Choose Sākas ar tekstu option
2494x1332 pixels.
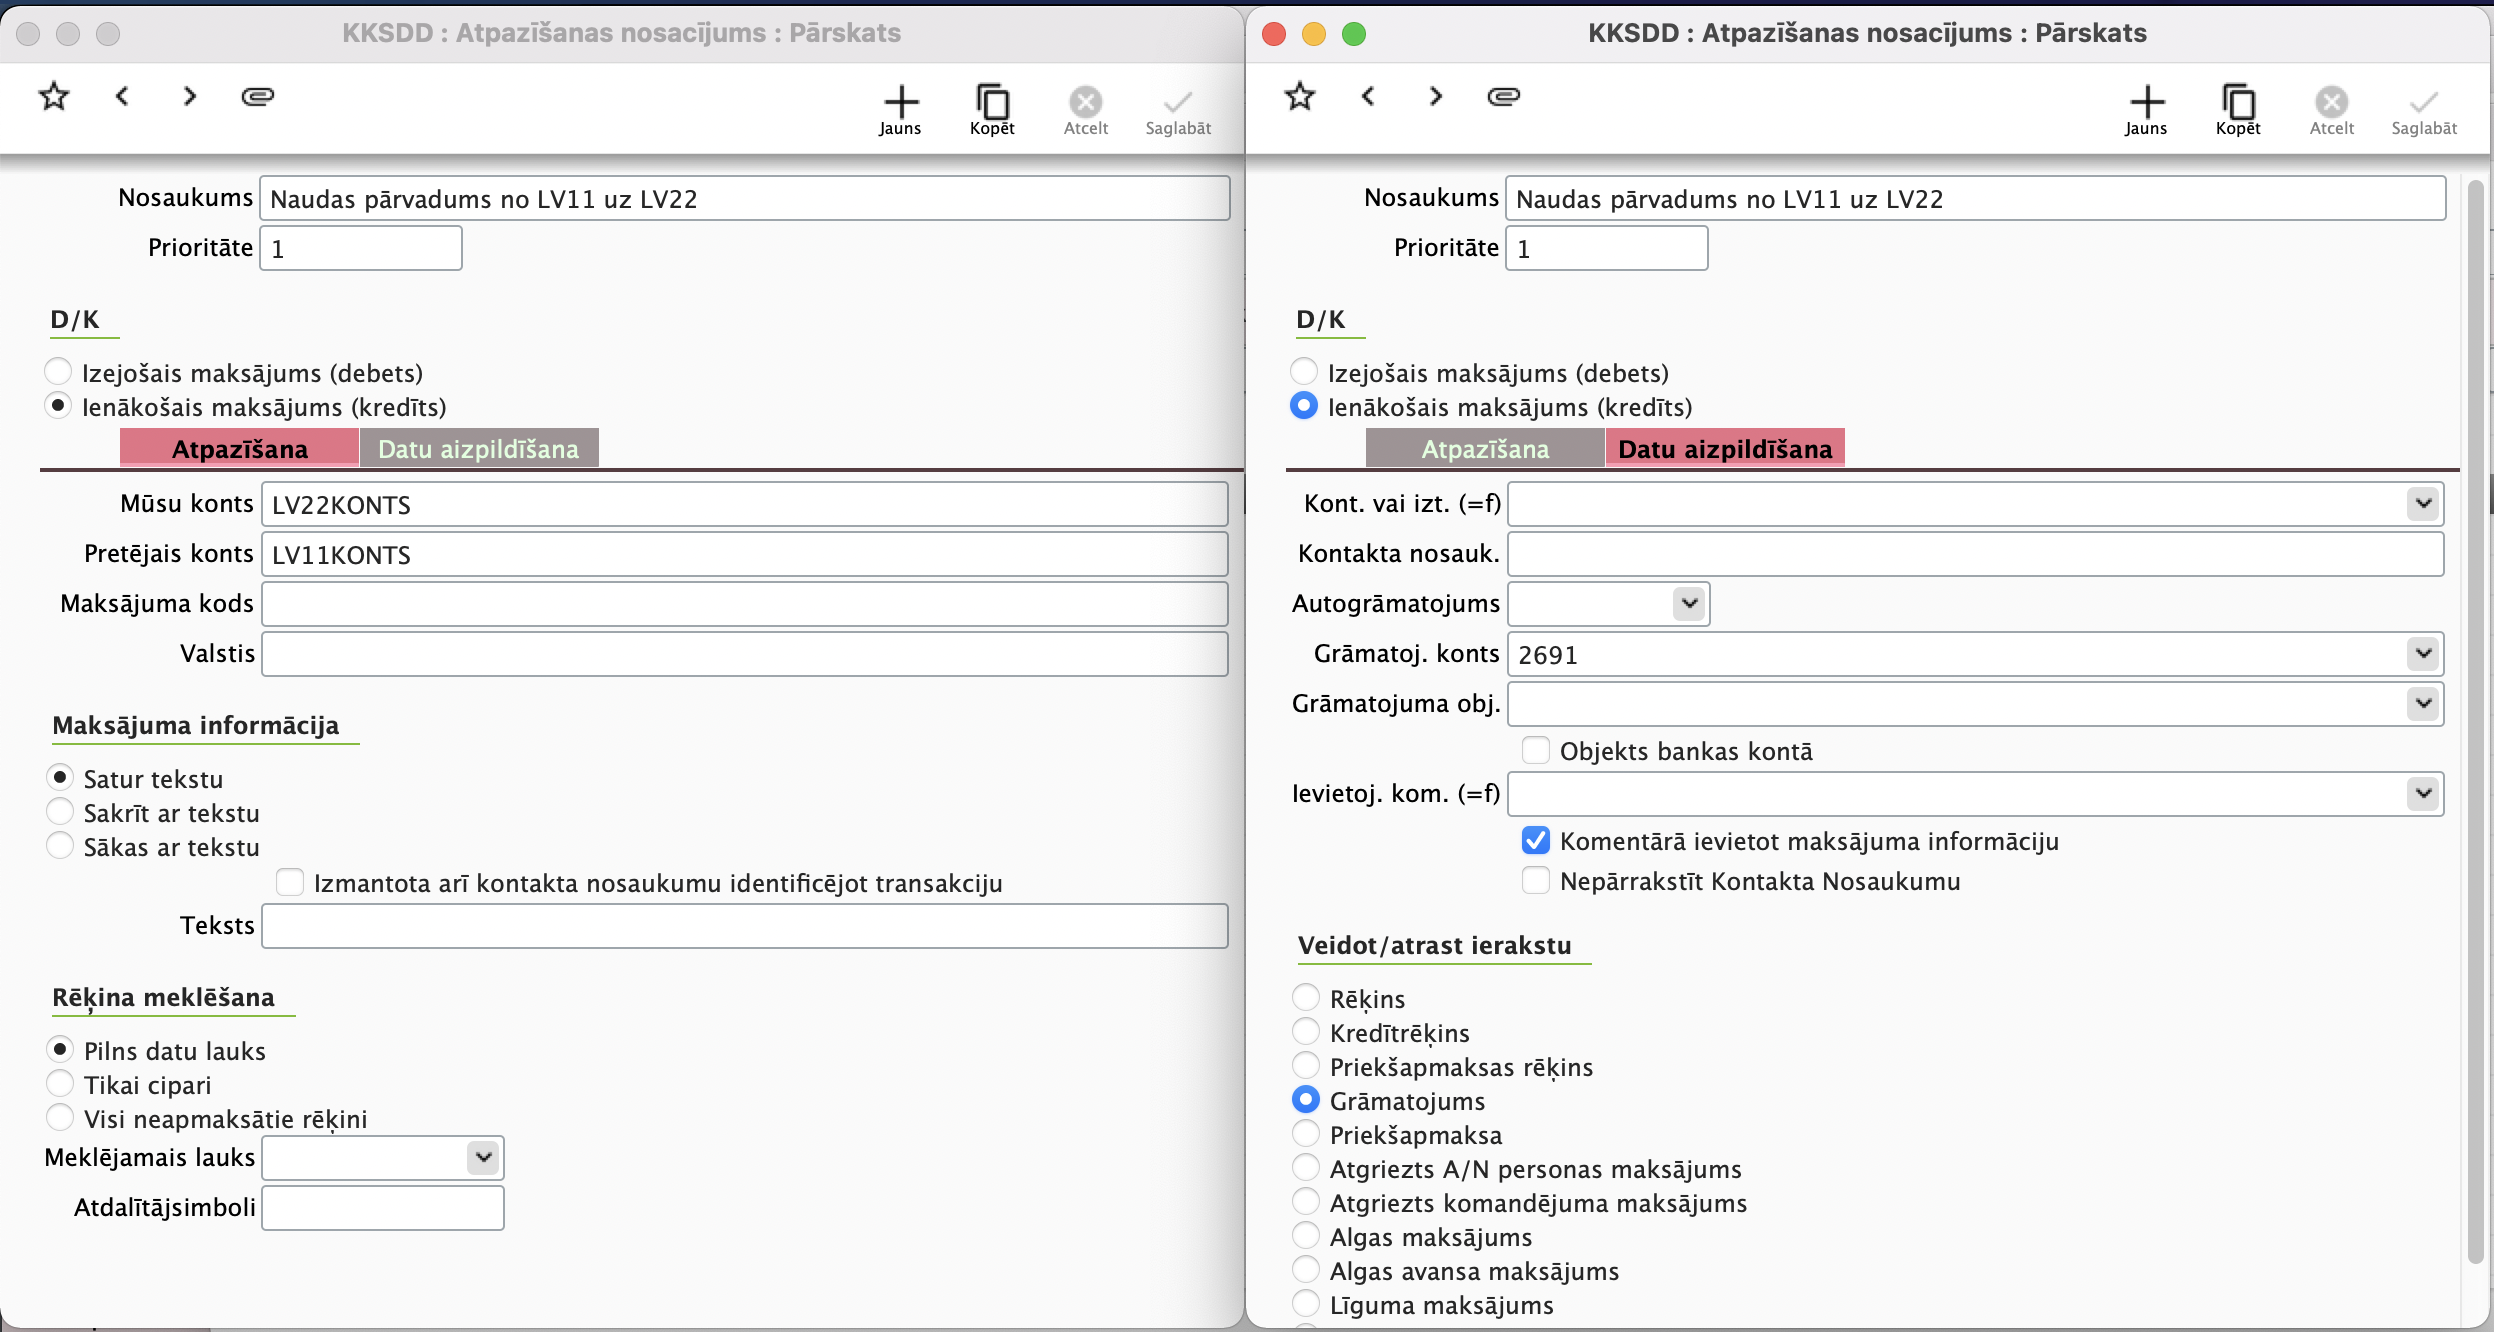pyautogui.click(x=60, y=845)
